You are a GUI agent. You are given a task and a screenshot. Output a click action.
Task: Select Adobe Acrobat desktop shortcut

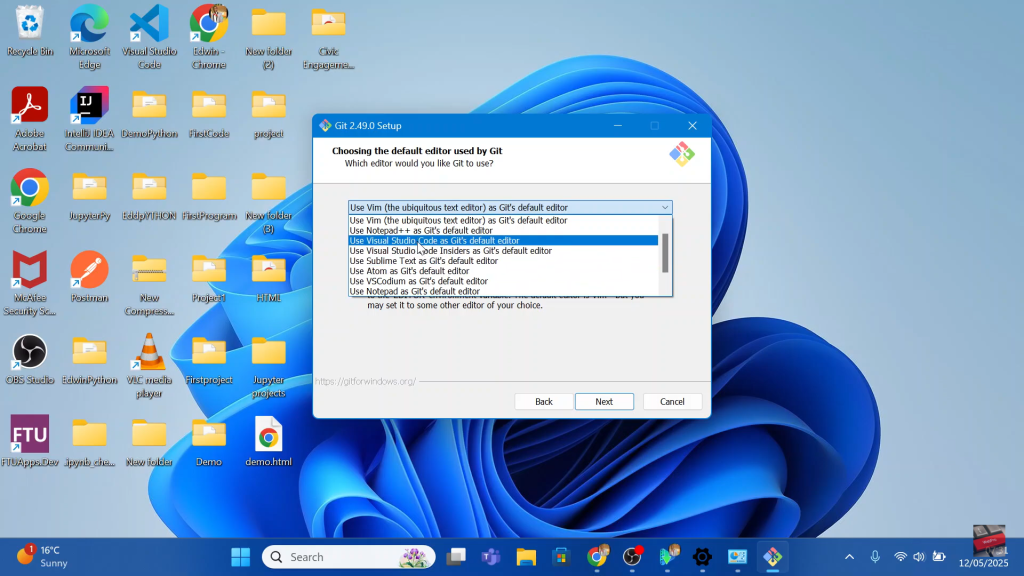coord(29,119)
